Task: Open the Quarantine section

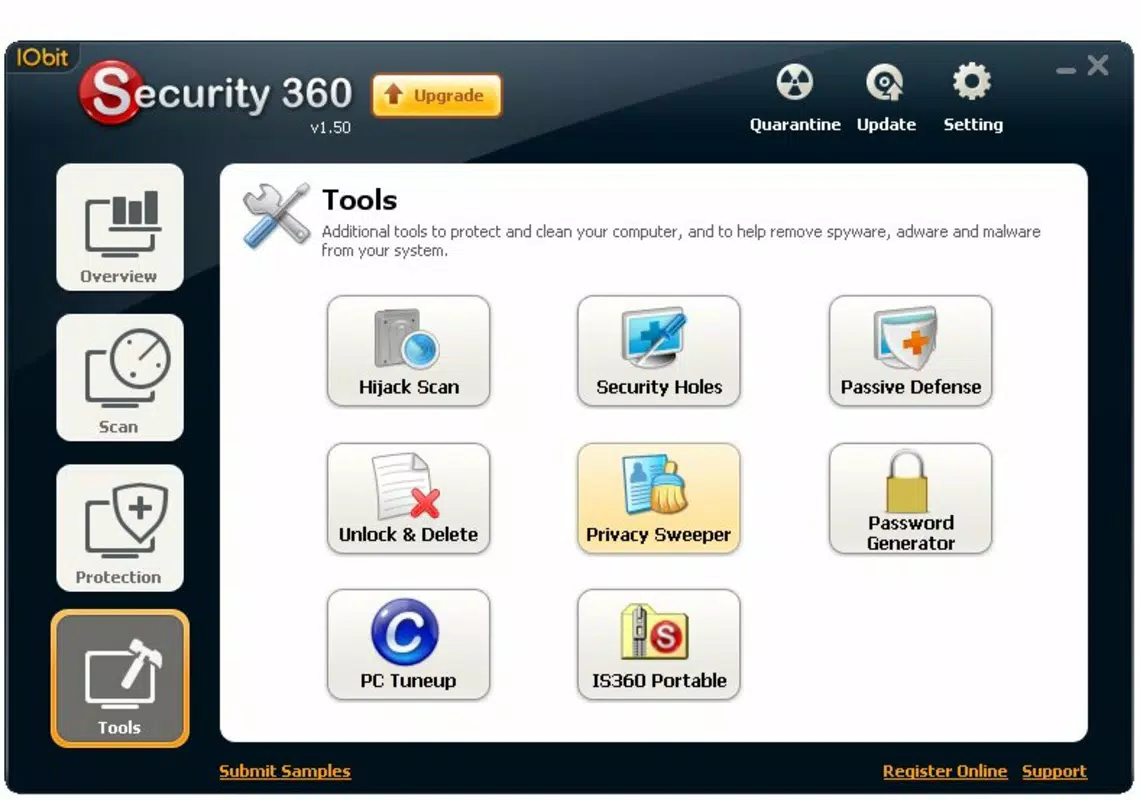Action: click(x=795, y=98)
